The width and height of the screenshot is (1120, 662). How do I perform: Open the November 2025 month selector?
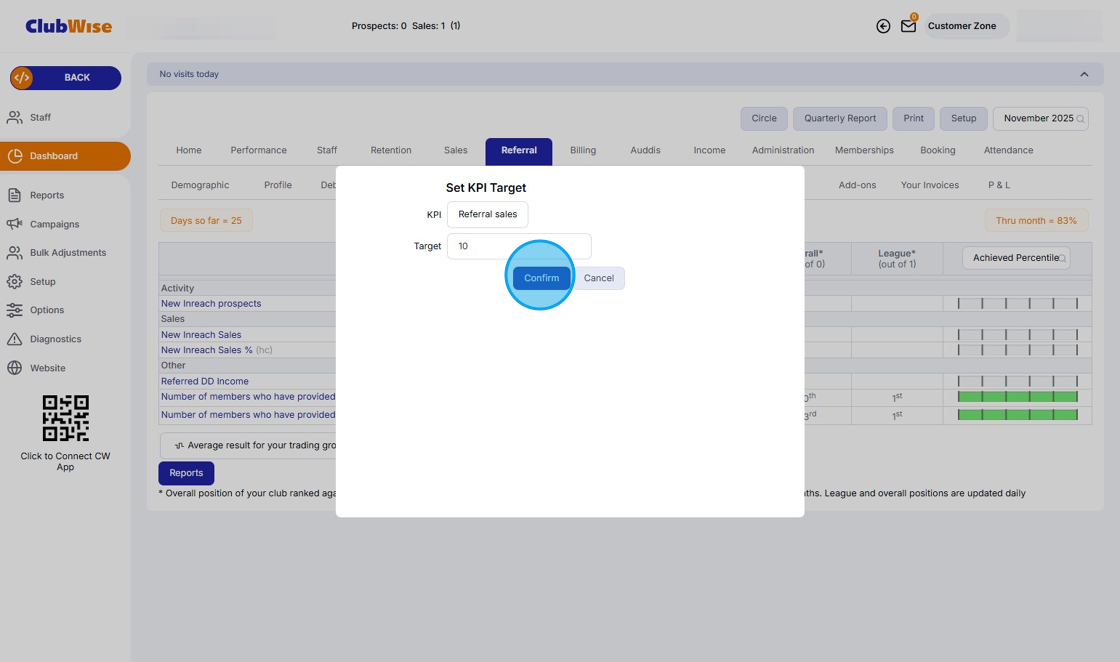pyautogui.click(x=1041, y=119)
